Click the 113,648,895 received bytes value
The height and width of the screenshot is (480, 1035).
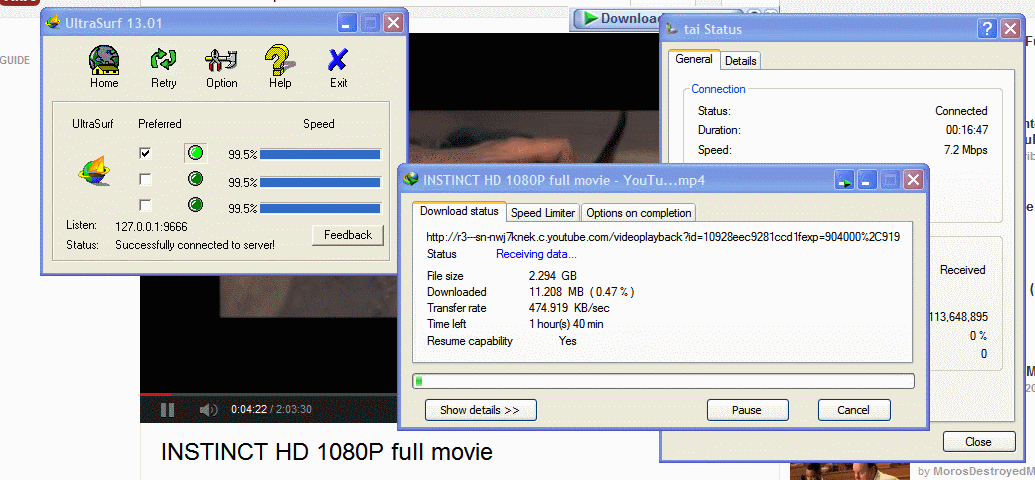pyautogui.click(x=958, y=317)
